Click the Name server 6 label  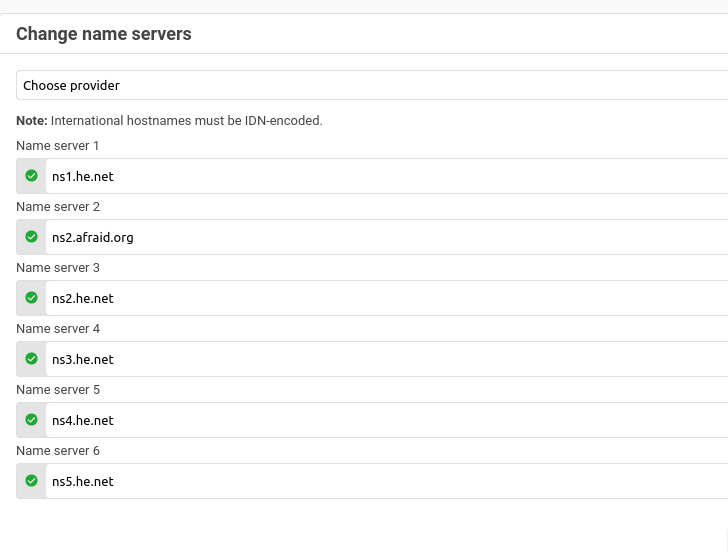58,451
